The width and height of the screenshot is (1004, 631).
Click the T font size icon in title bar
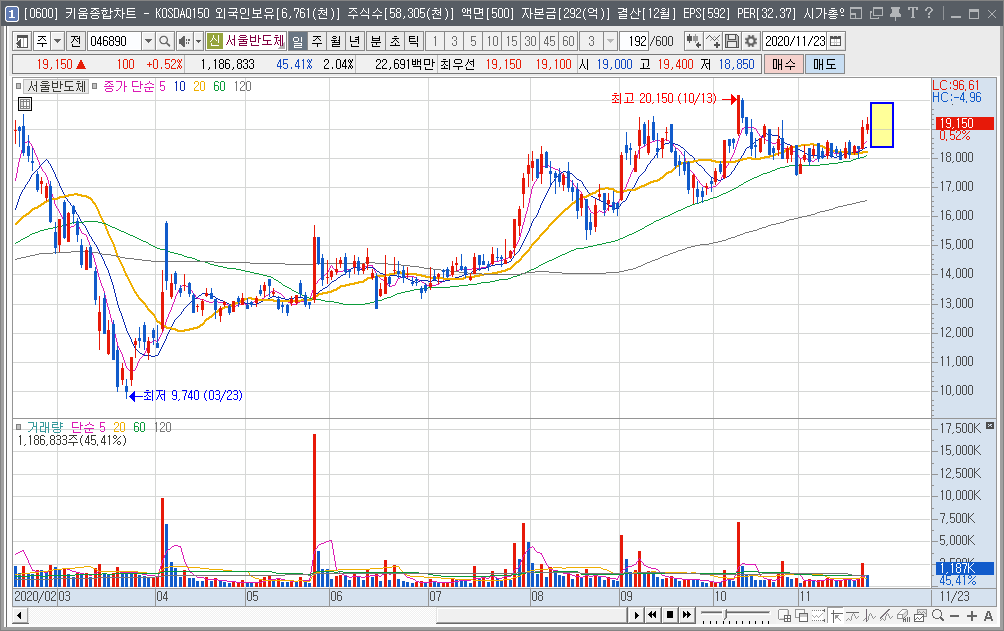pos(912,13)
